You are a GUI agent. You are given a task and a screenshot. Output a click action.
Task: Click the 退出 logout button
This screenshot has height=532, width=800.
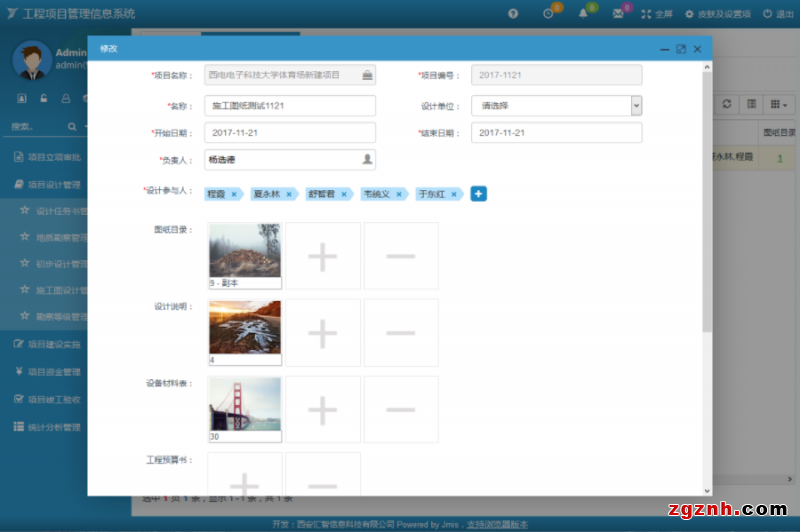pos(778,14)
